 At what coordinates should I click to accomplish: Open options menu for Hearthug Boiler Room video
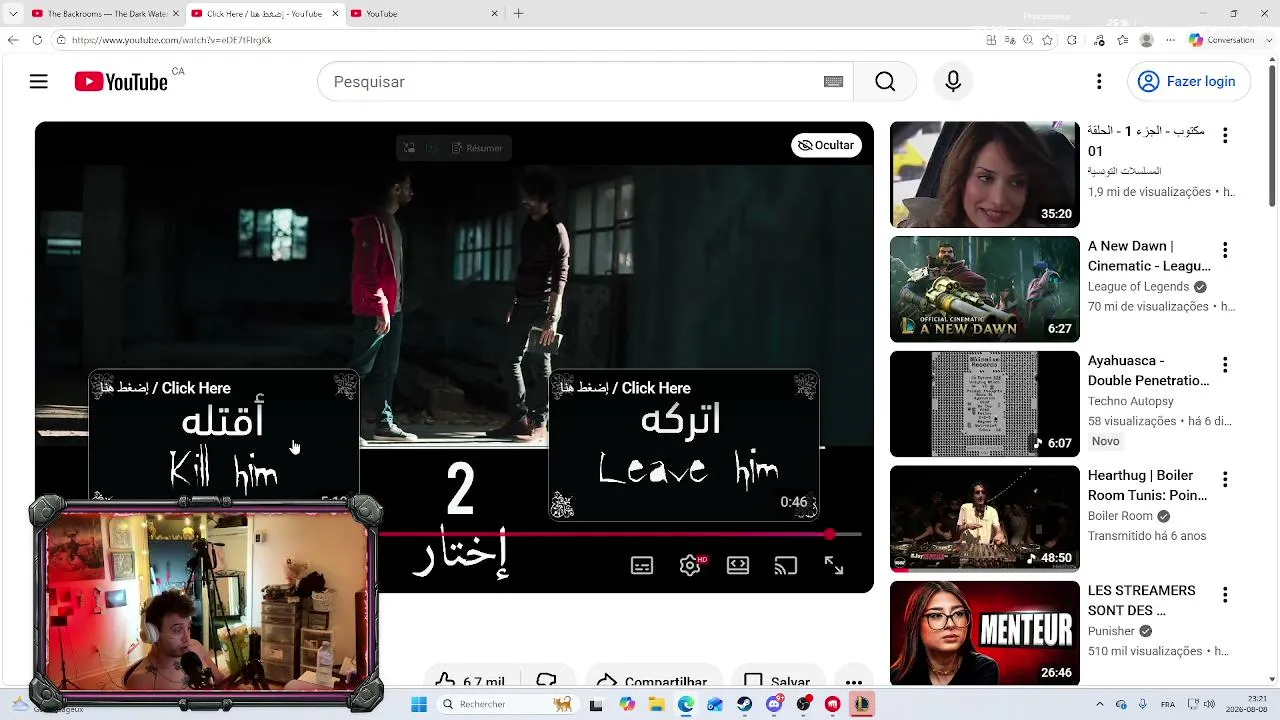[x=1225, y=480]
